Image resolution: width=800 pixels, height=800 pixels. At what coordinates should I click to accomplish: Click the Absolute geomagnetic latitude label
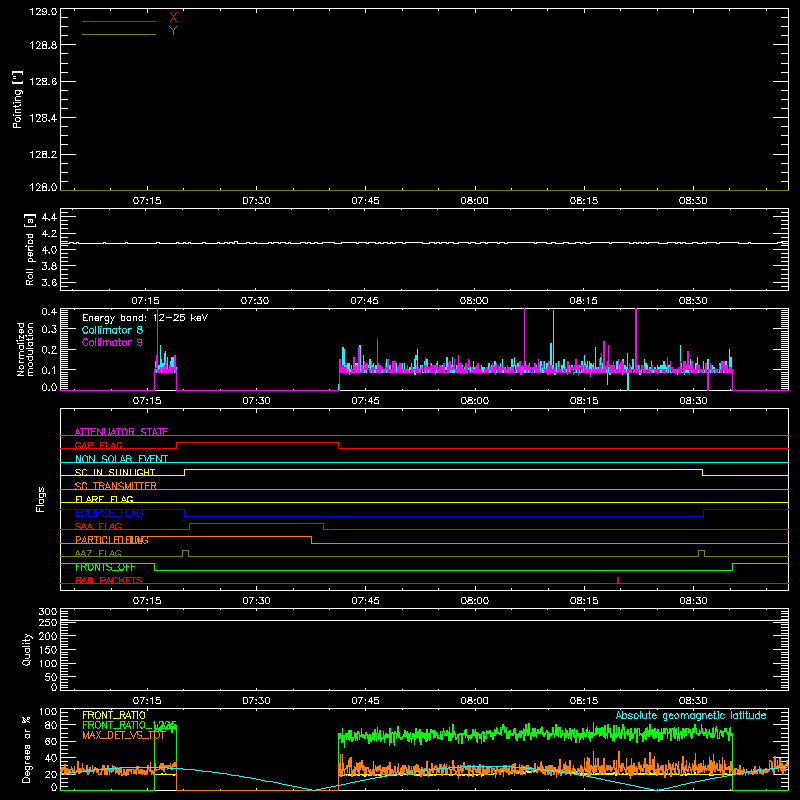pyautogui.click(x=691, y=715)
